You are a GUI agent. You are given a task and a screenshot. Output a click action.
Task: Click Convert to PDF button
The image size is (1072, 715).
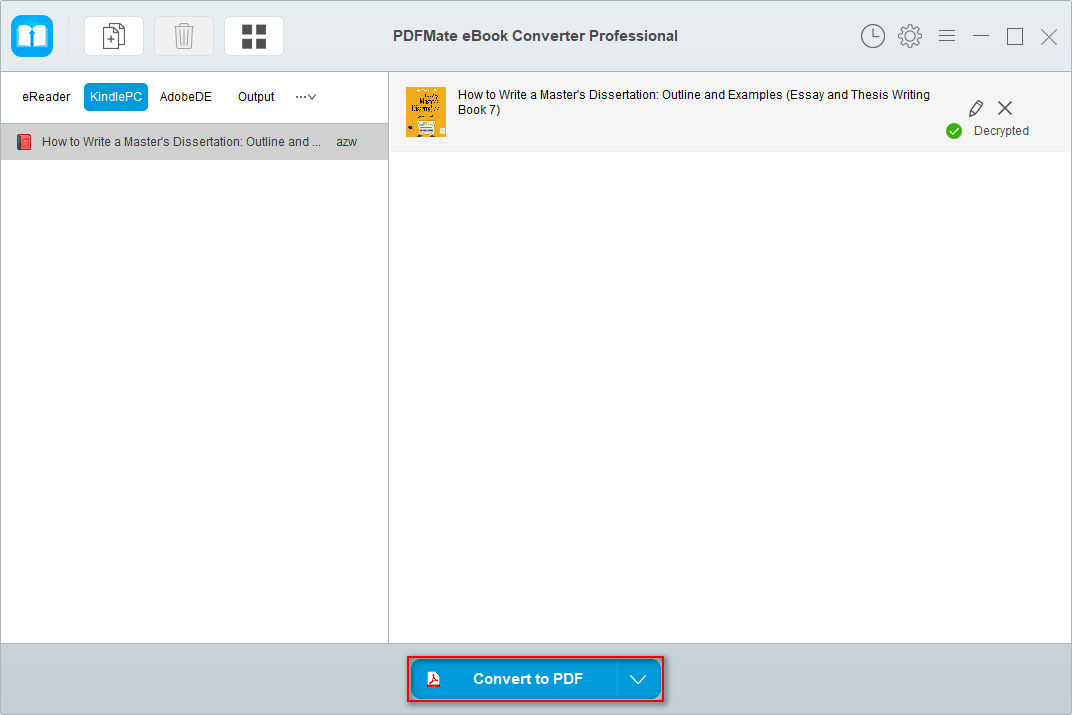tap(515, 679)
